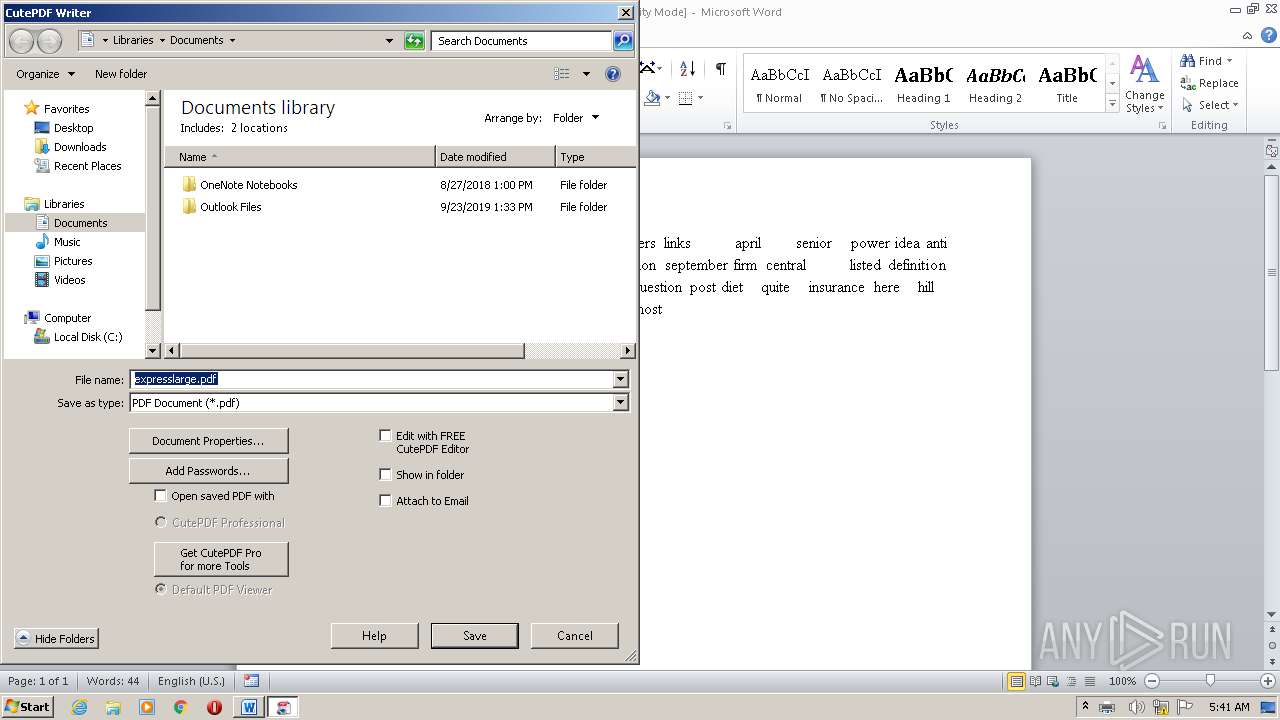Click Hide Folders button
Image resolution: width=1280 pixels, height=720 pixels.
point(56,639)
